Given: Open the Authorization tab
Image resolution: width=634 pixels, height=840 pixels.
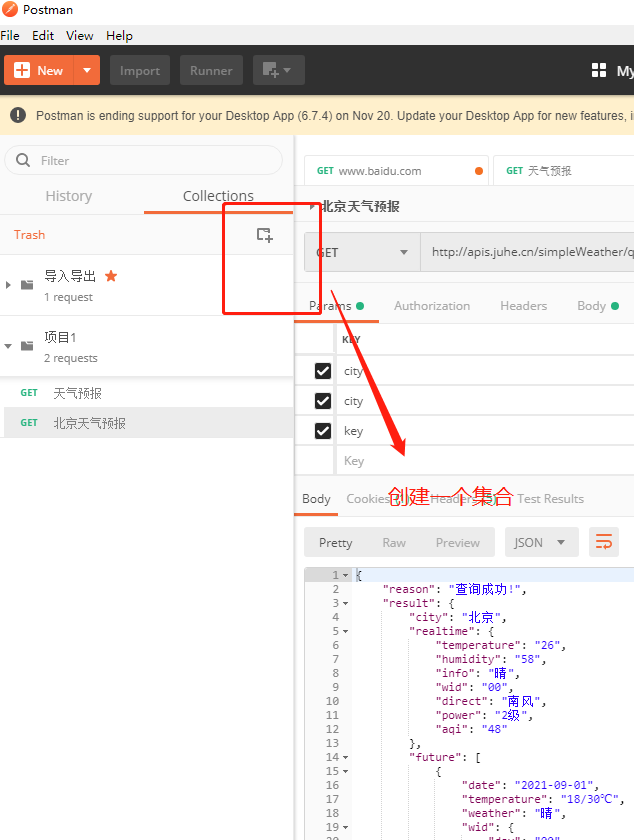Looking at the screenshot, I should pos(432,306).
